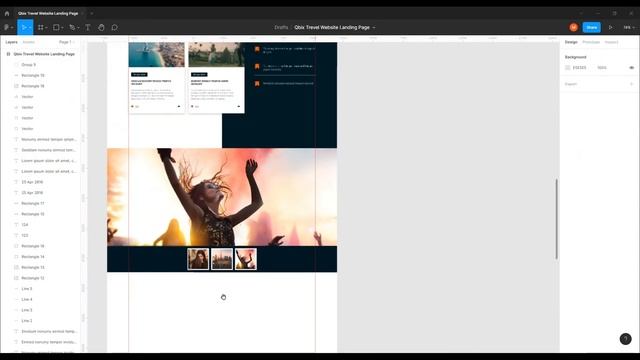The height and width of the screenshot is (360, 640).
Task: Switch to the Layers tab
Action: pyautogui.click(x=11, y=42)
